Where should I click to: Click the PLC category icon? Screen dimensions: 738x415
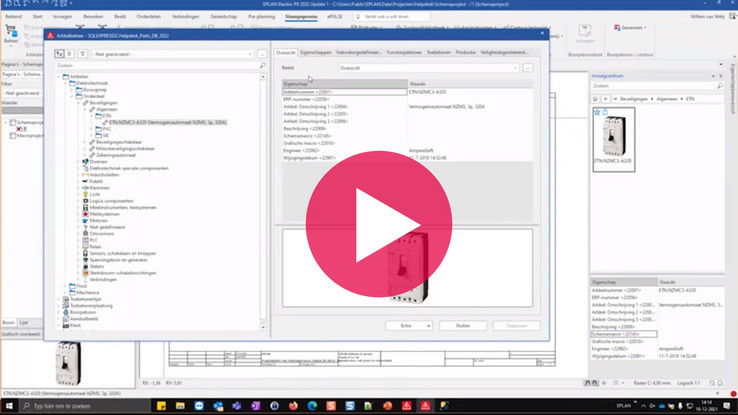[85, 240]
